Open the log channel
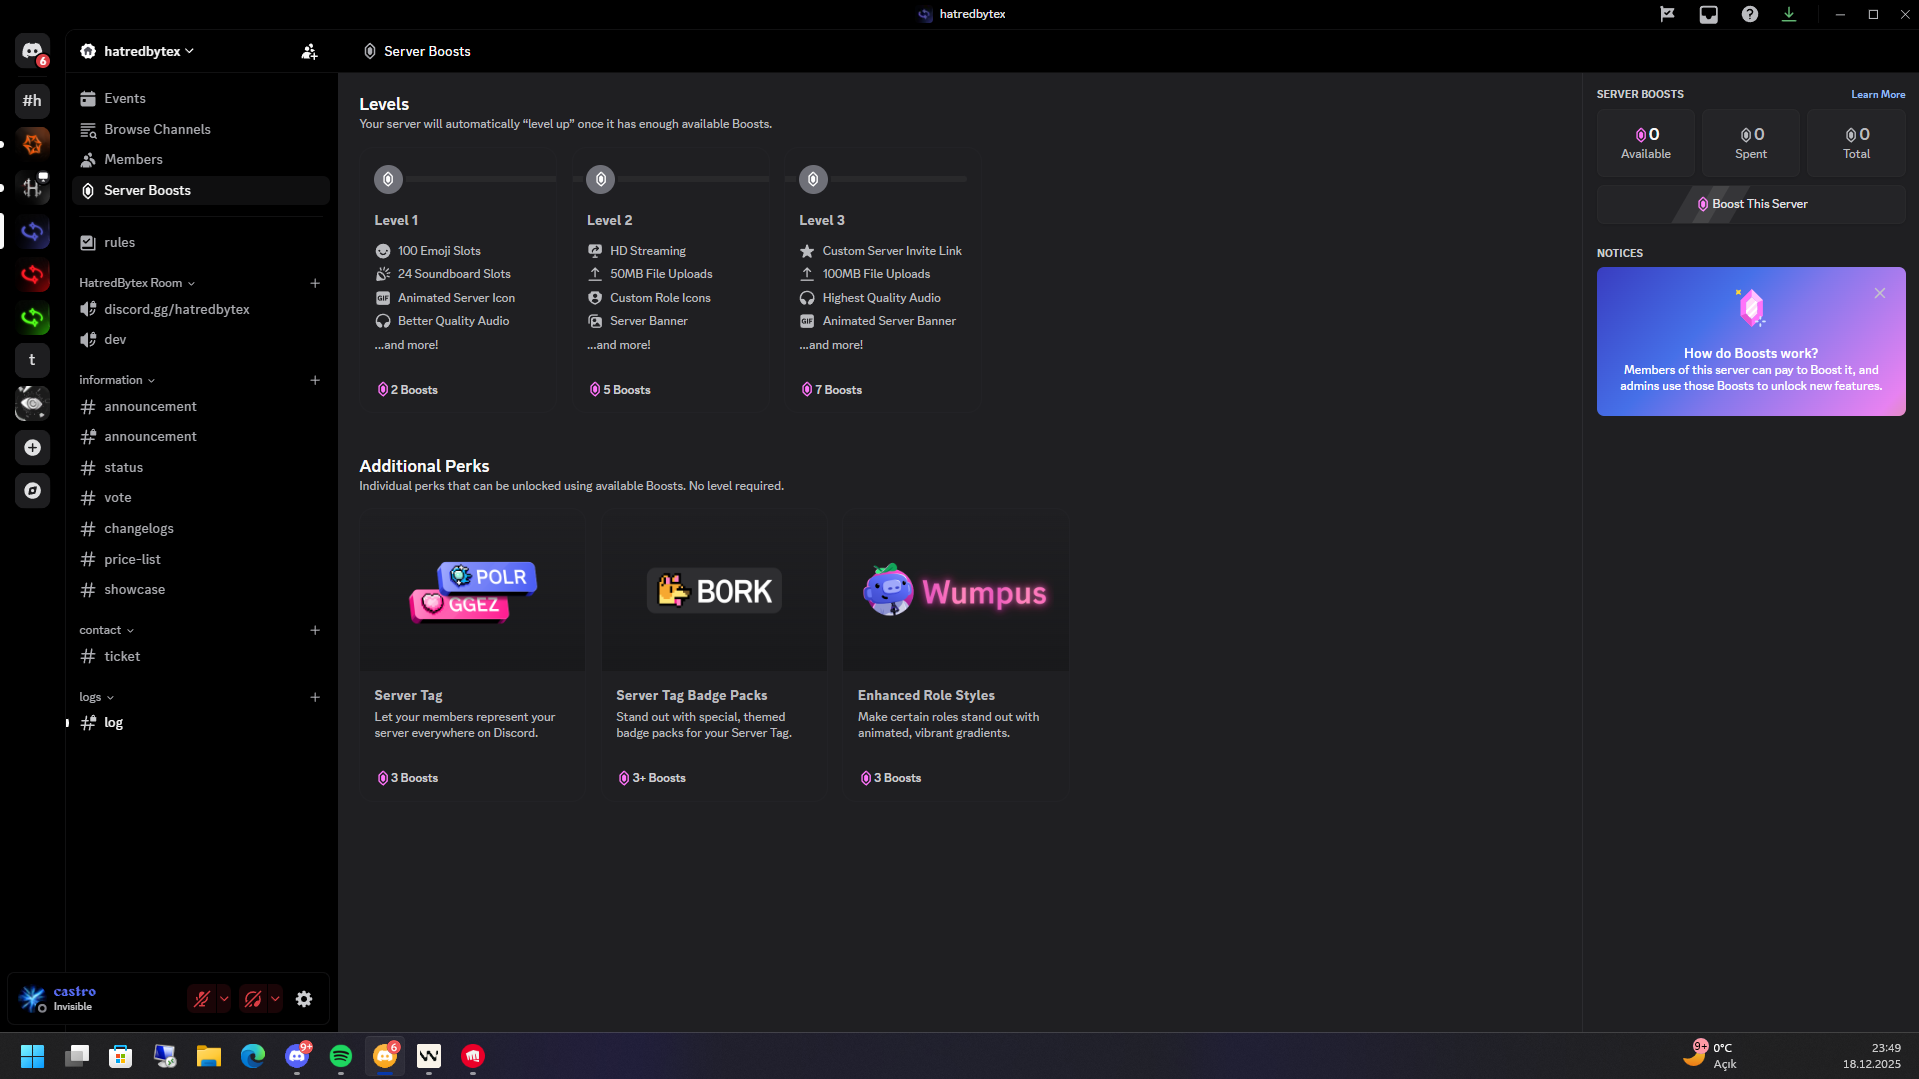Image resolution: width=1919 pixels, height=1079 pixels. pyautogui.click(x=201, y=723)
